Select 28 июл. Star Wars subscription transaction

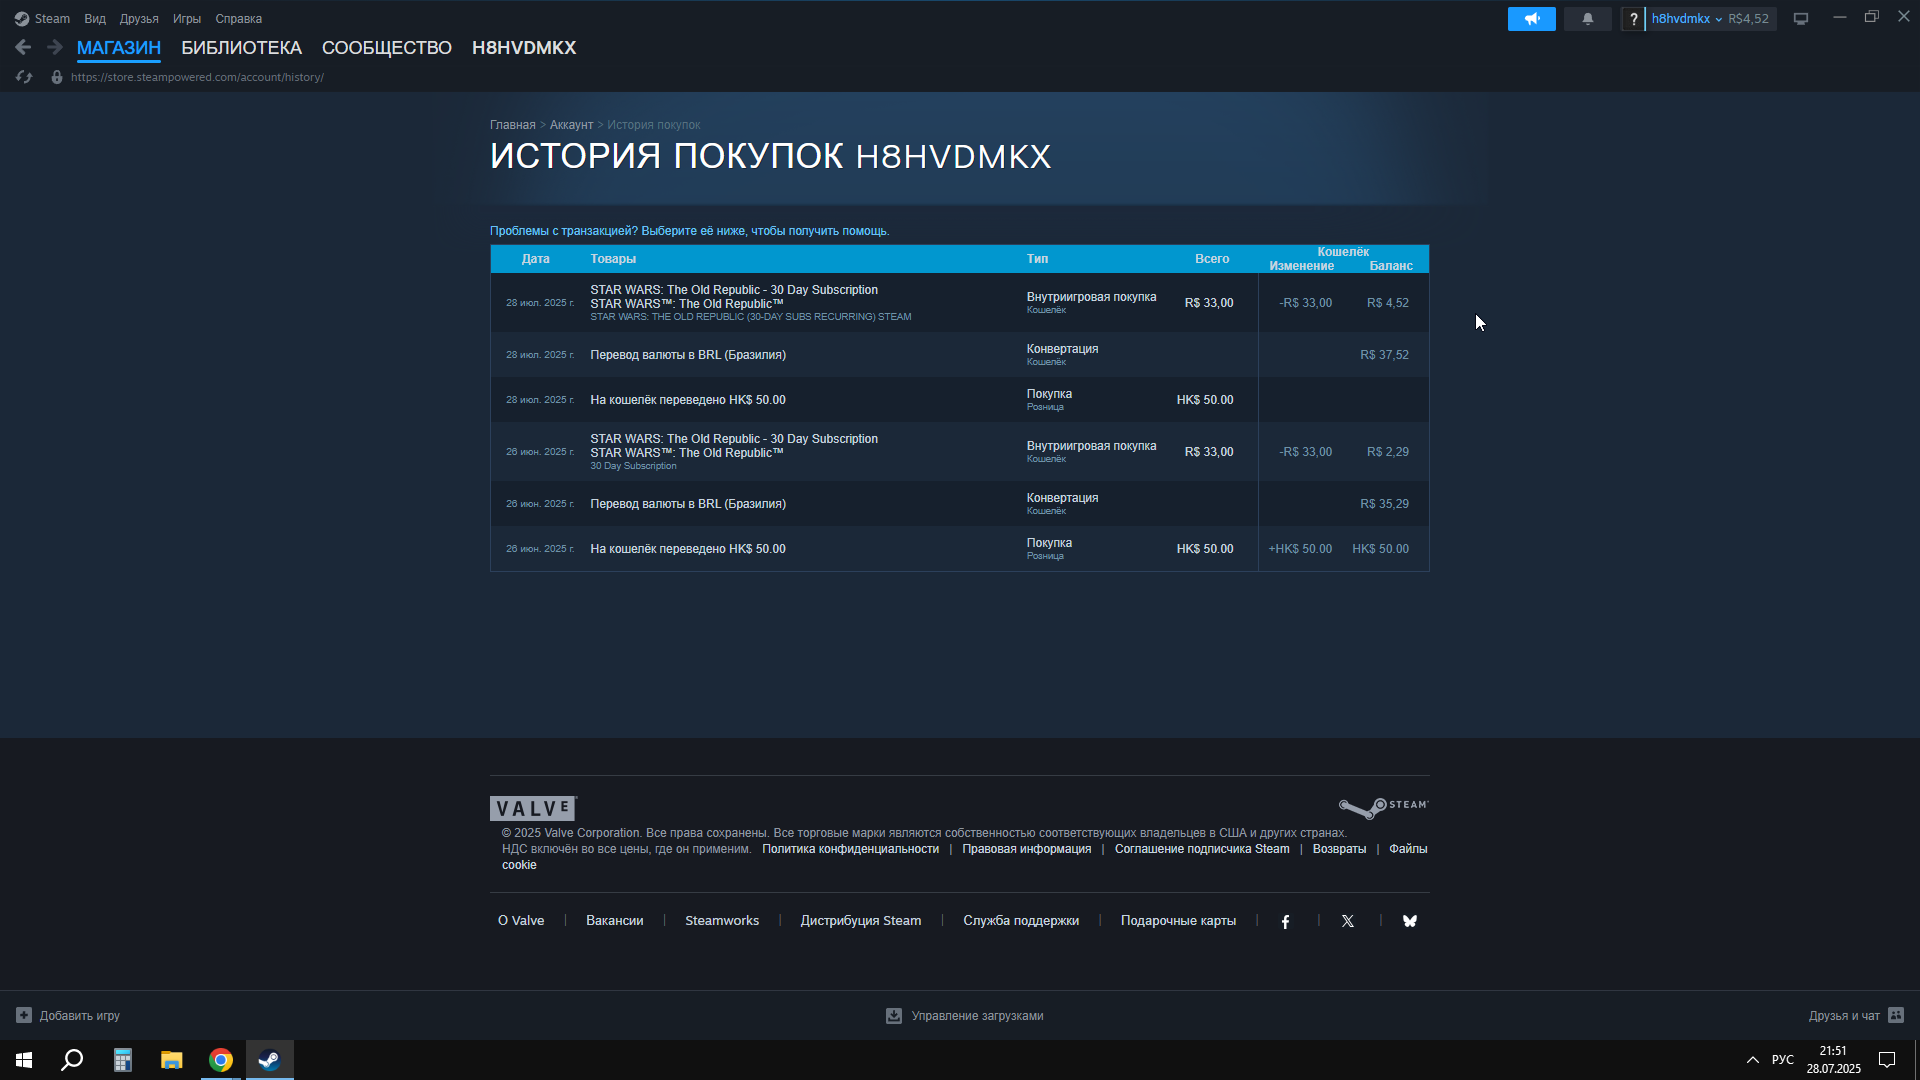[960, 303]
